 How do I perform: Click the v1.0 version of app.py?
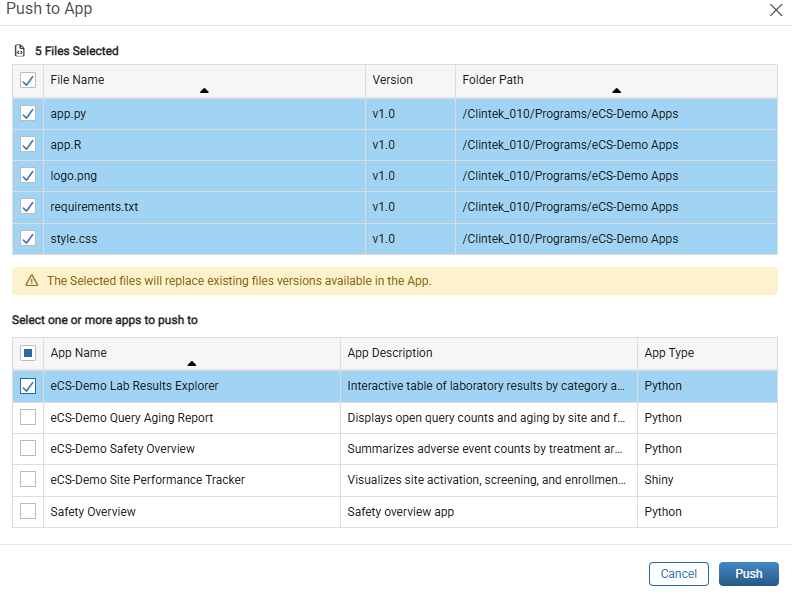point(383,114)
